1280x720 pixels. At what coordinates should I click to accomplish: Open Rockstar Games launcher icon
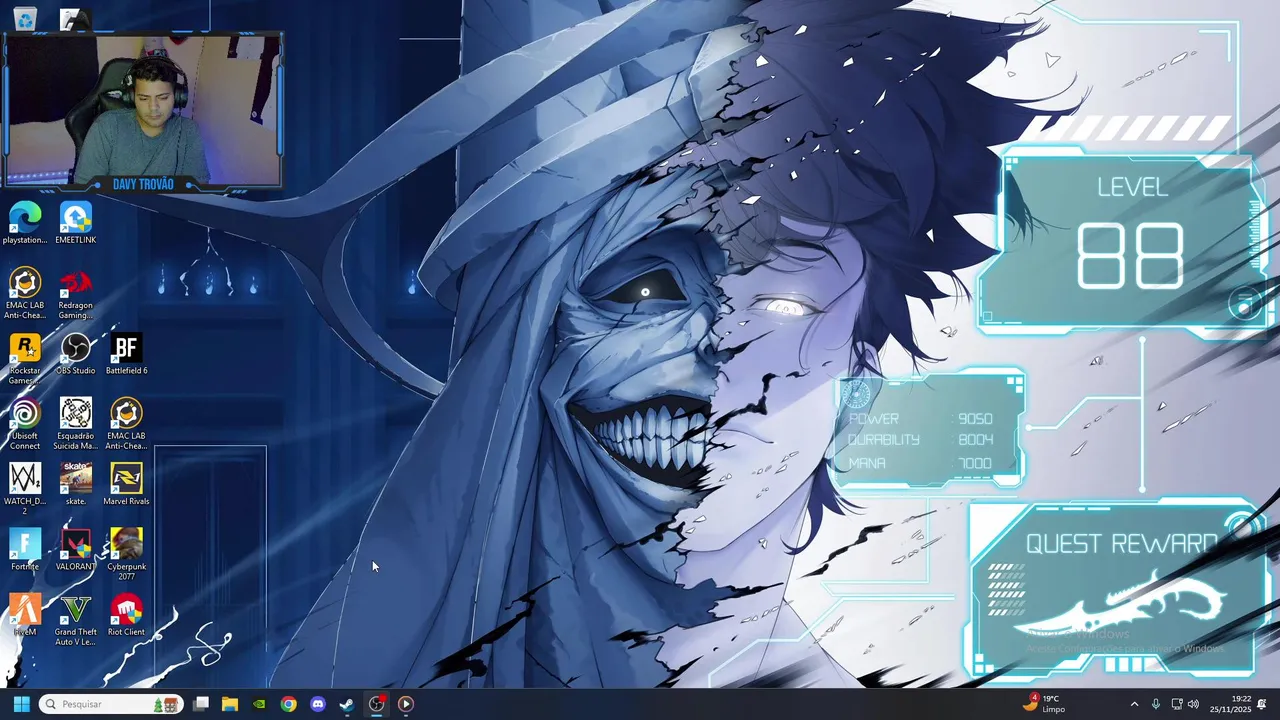tap(25, 358)
